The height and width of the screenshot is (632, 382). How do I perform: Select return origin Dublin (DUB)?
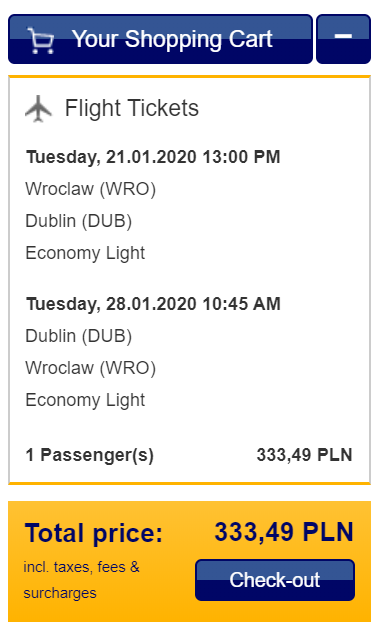(79, 336)
